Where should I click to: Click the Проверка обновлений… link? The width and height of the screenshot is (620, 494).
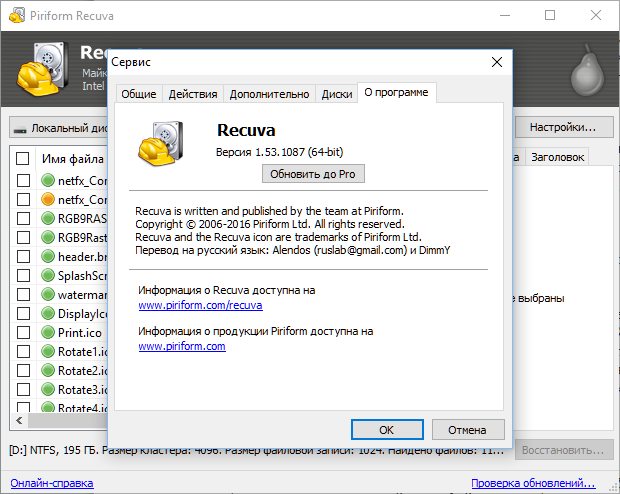tap(533, 483)
